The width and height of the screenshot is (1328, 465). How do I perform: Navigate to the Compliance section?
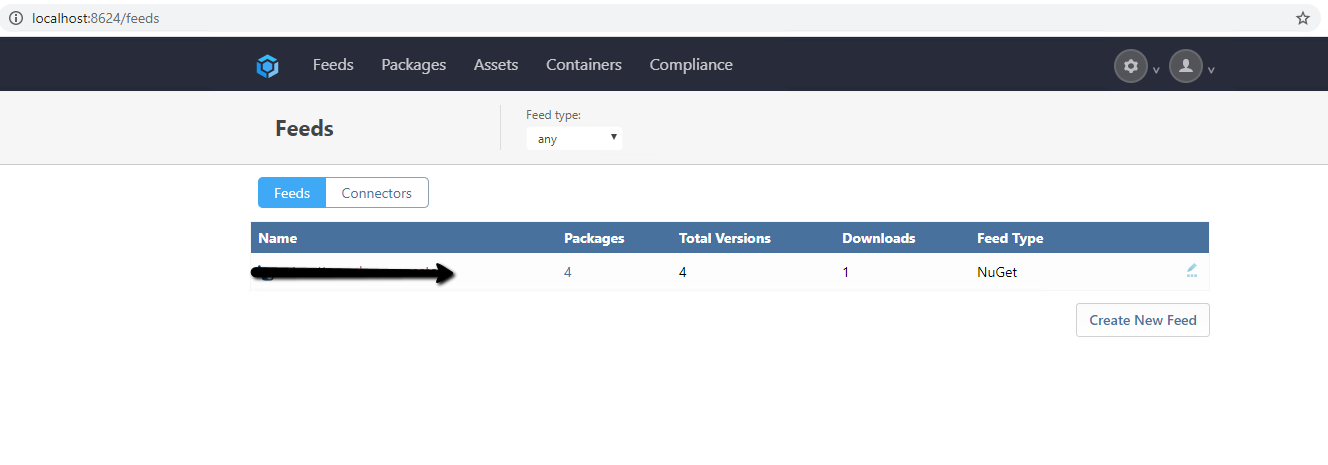[691, 65]
